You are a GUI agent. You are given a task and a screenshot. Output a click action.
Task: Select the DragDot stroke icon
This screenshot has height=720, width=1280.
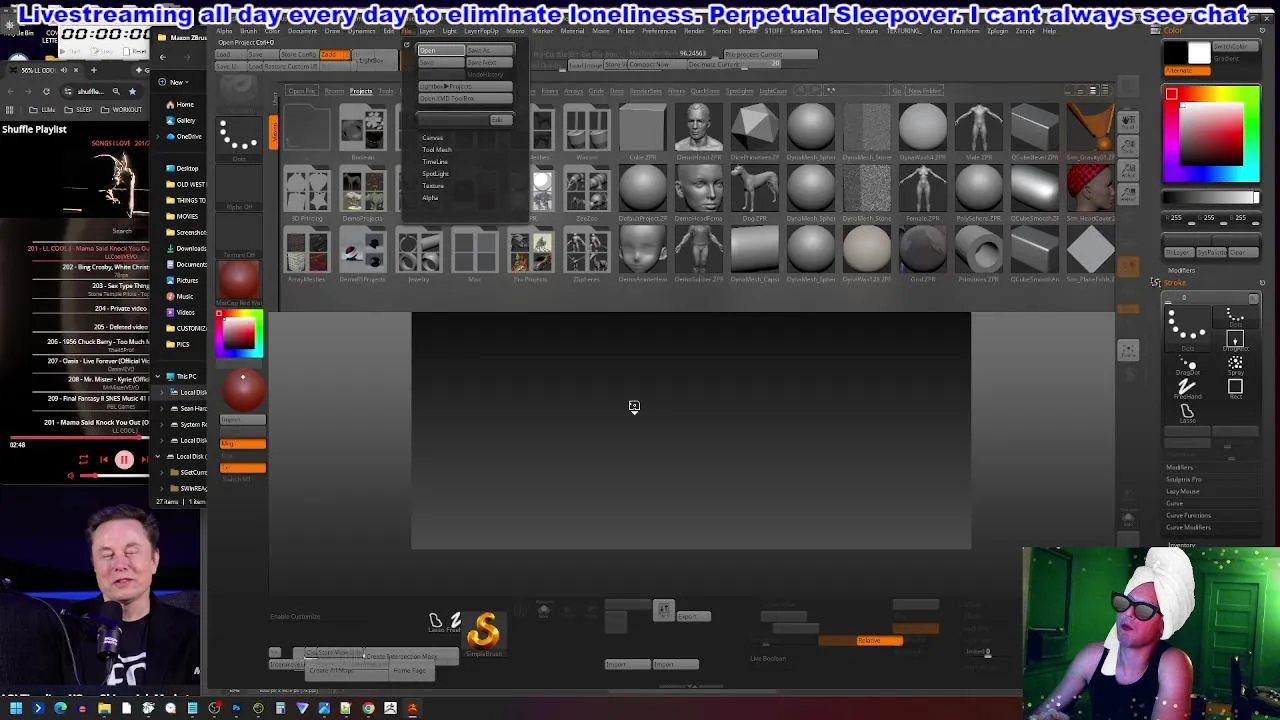pyautogui.click(x=1187, y=366)
